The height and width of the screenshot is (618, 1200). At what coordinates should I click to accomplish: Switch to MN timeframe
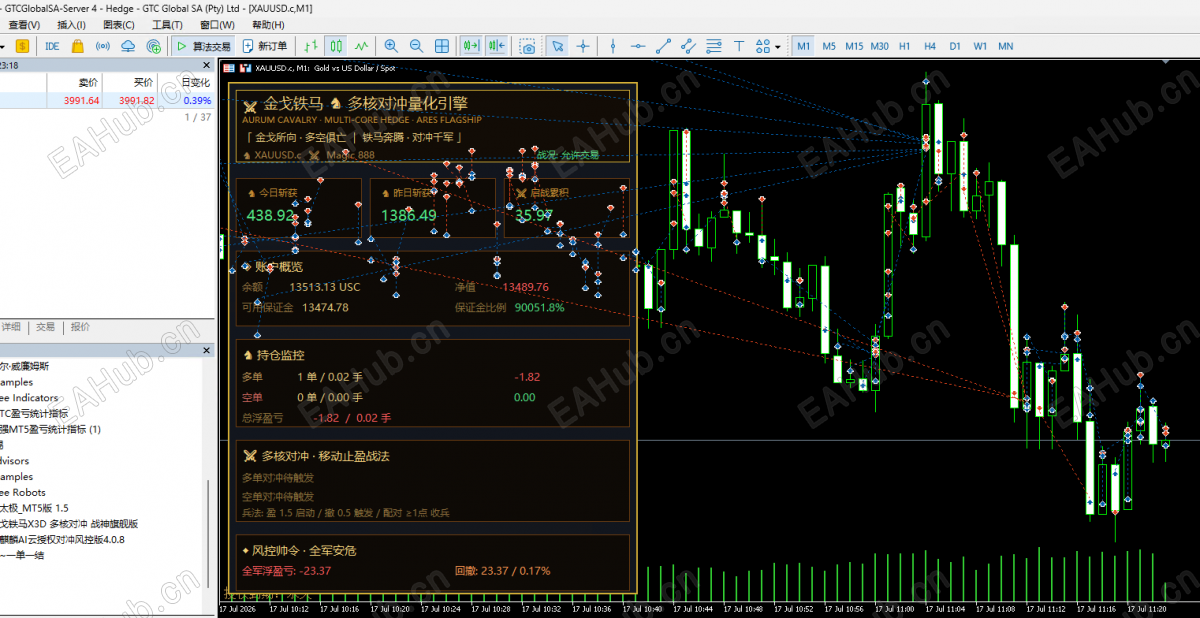click(x=1006, y=46)
